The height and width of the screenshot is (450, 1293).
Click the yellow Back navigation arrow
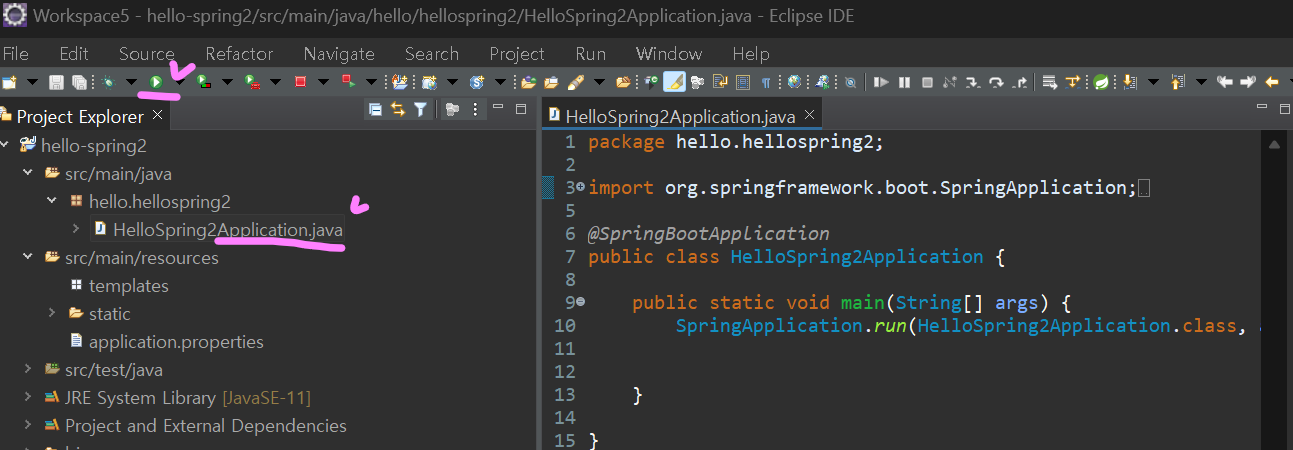click(1271, 81)
